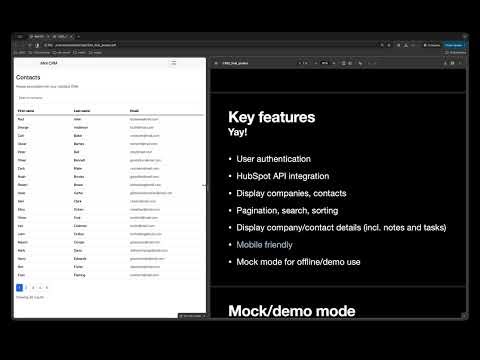Go to pagination page 1
Image resolution: width=480 pixels, height=360 pixels.
(19, 287)
